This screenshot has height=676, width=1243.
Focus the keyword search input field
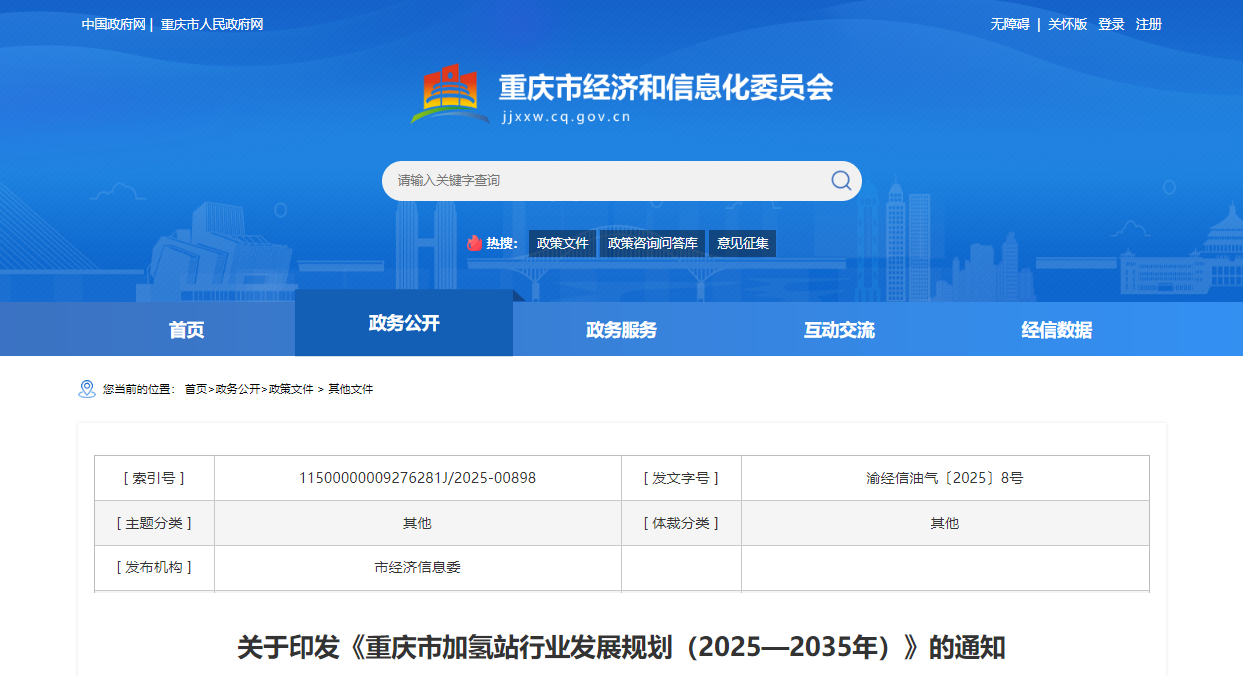(x=600, y=181)
